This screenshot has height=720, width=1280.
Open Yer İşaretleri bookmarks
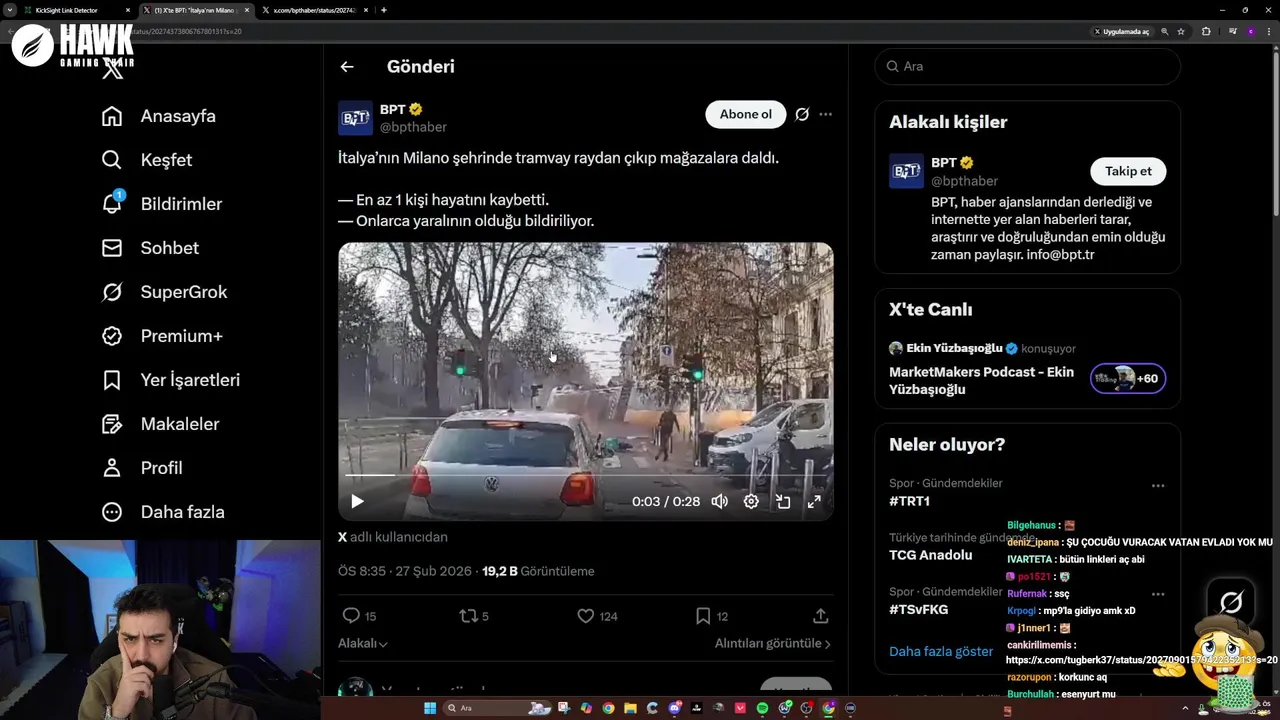pos(171,380)
